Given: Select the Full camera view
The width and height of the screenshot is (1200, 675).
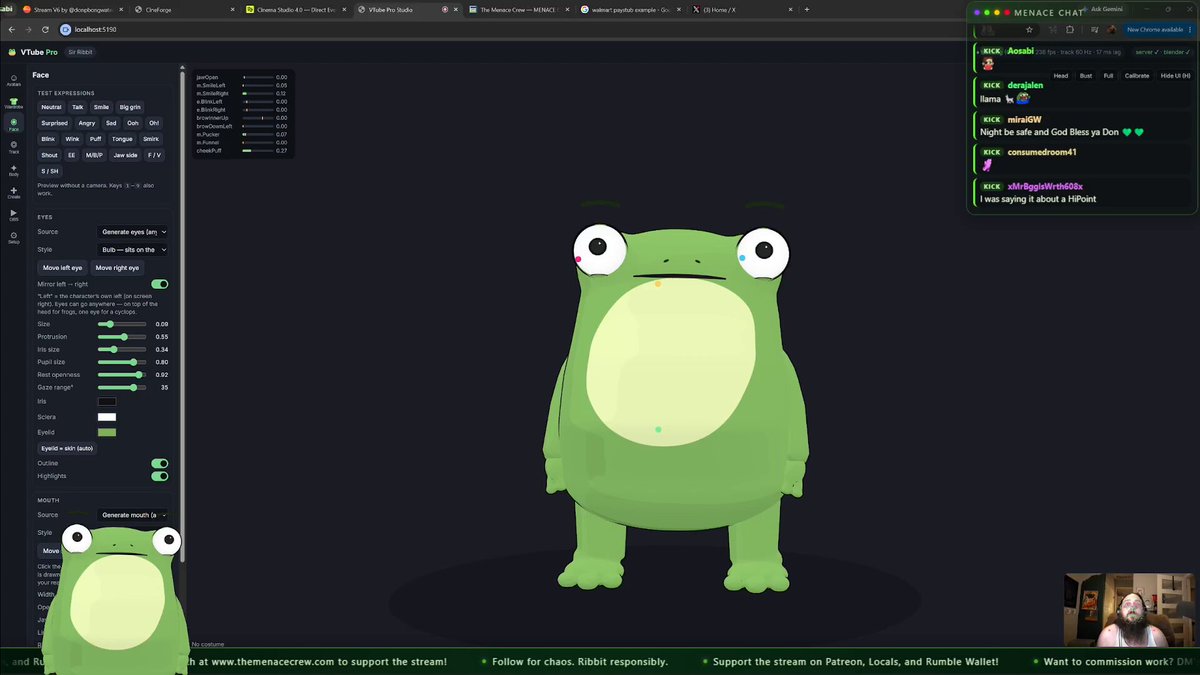Looking at the screenshot, I should tap(1109, 76).
